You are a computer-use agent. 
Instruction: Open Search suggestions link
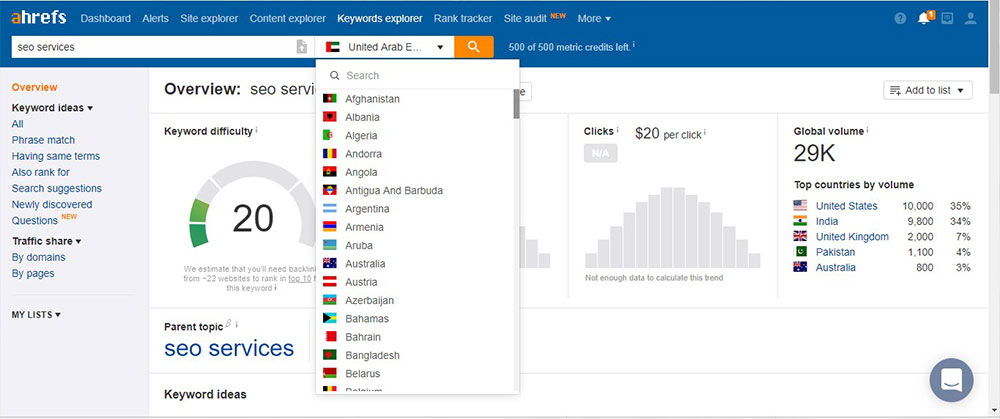pyautogui.click(x=57, y=188)
